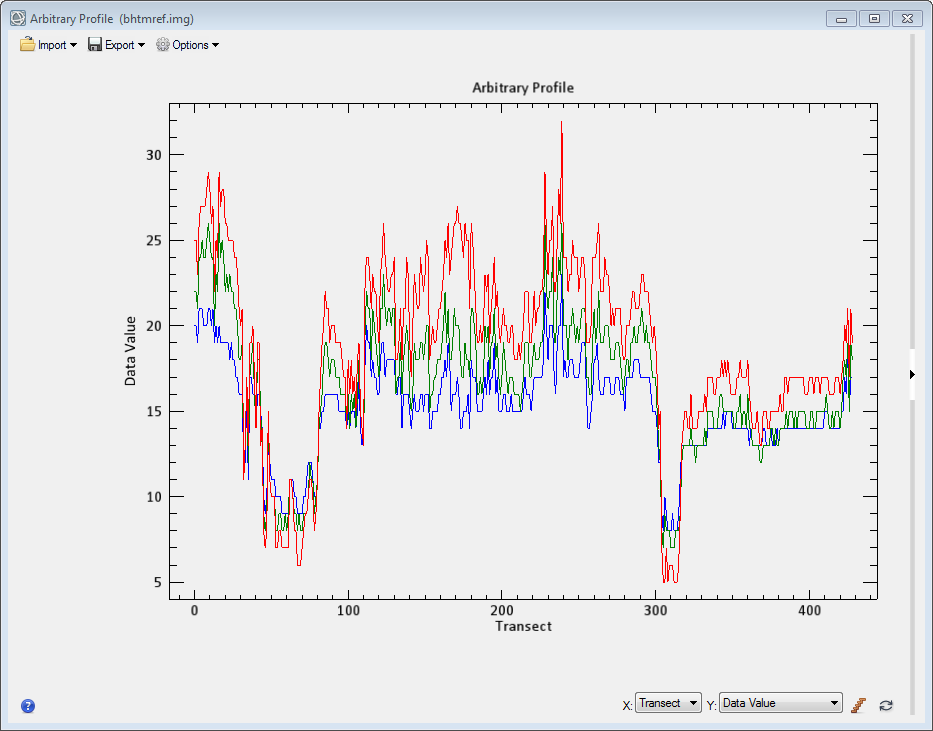Open the Y axis Data Value dropdown
The image size is (933, 731).
[780, 704]
